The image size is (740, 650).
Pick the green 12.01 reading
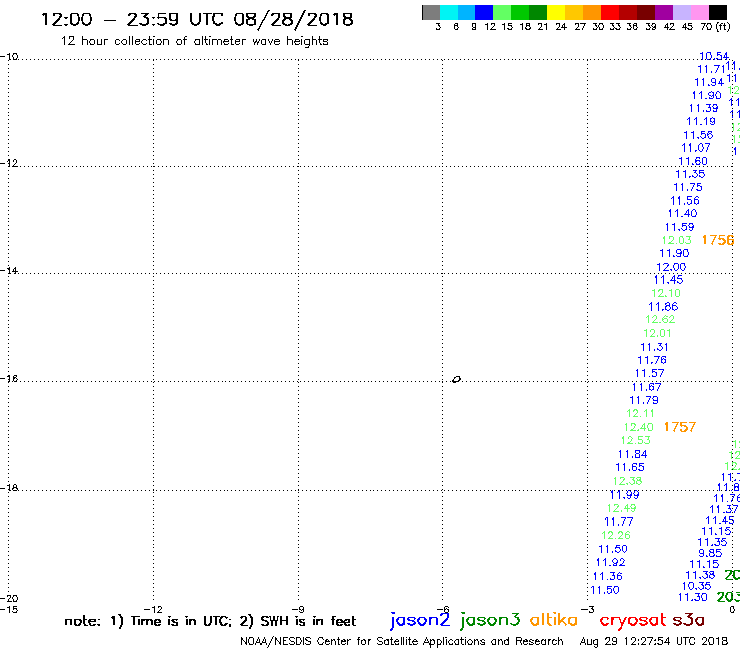point(657,333)
